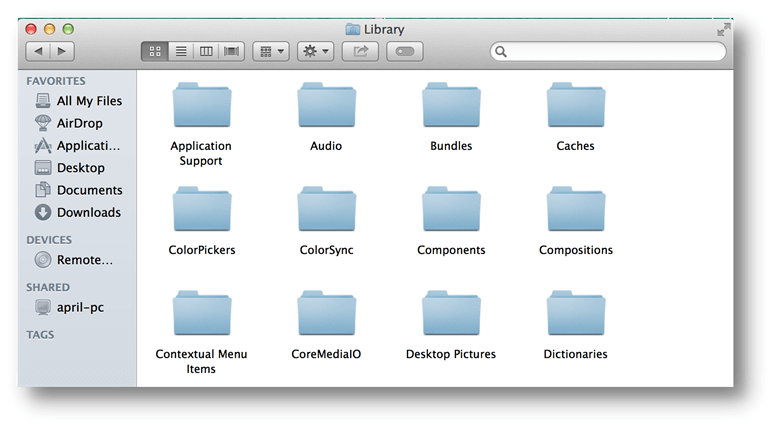
Task: Click the 'Contextual Menu Items' folder label
Action: [201, 361]
